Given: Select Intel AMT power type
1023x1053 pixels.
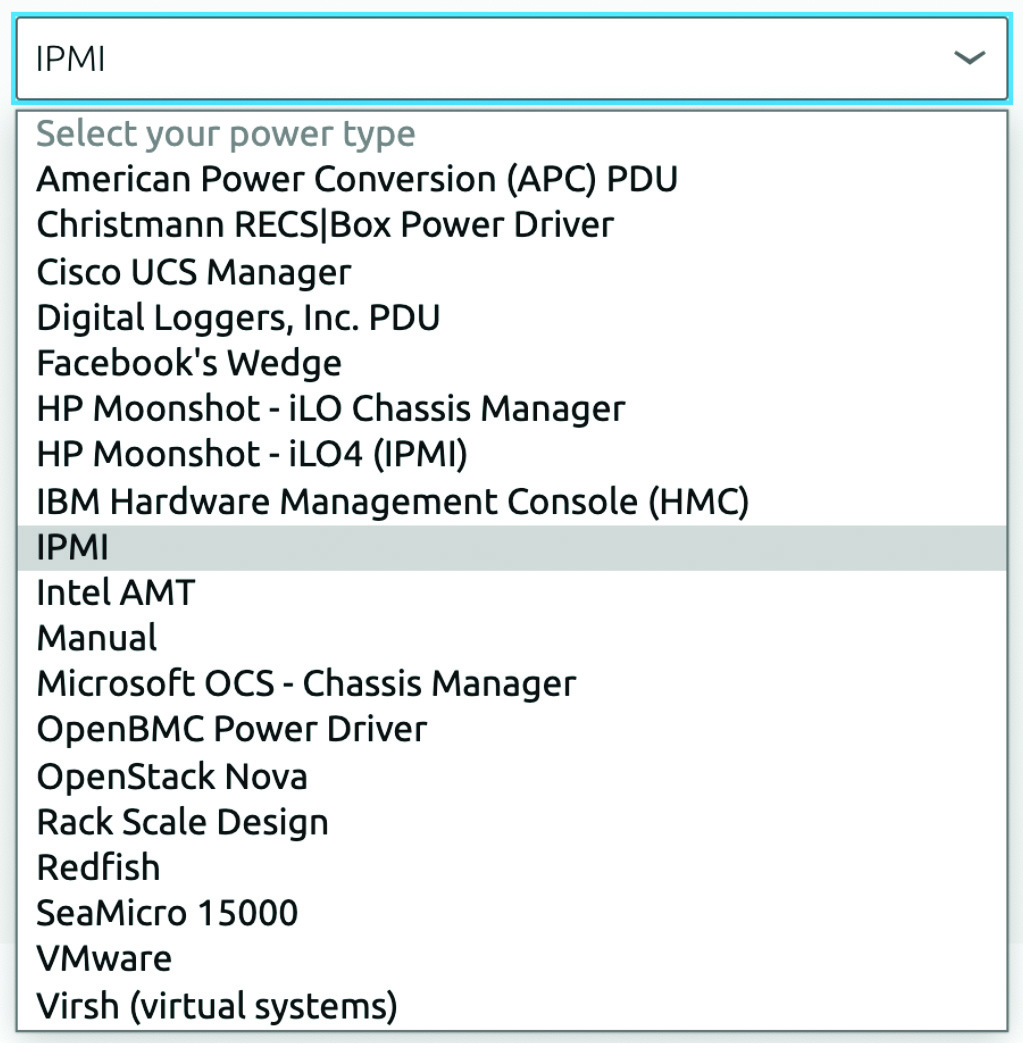Looking at the screenshot, I should [115, 593].
